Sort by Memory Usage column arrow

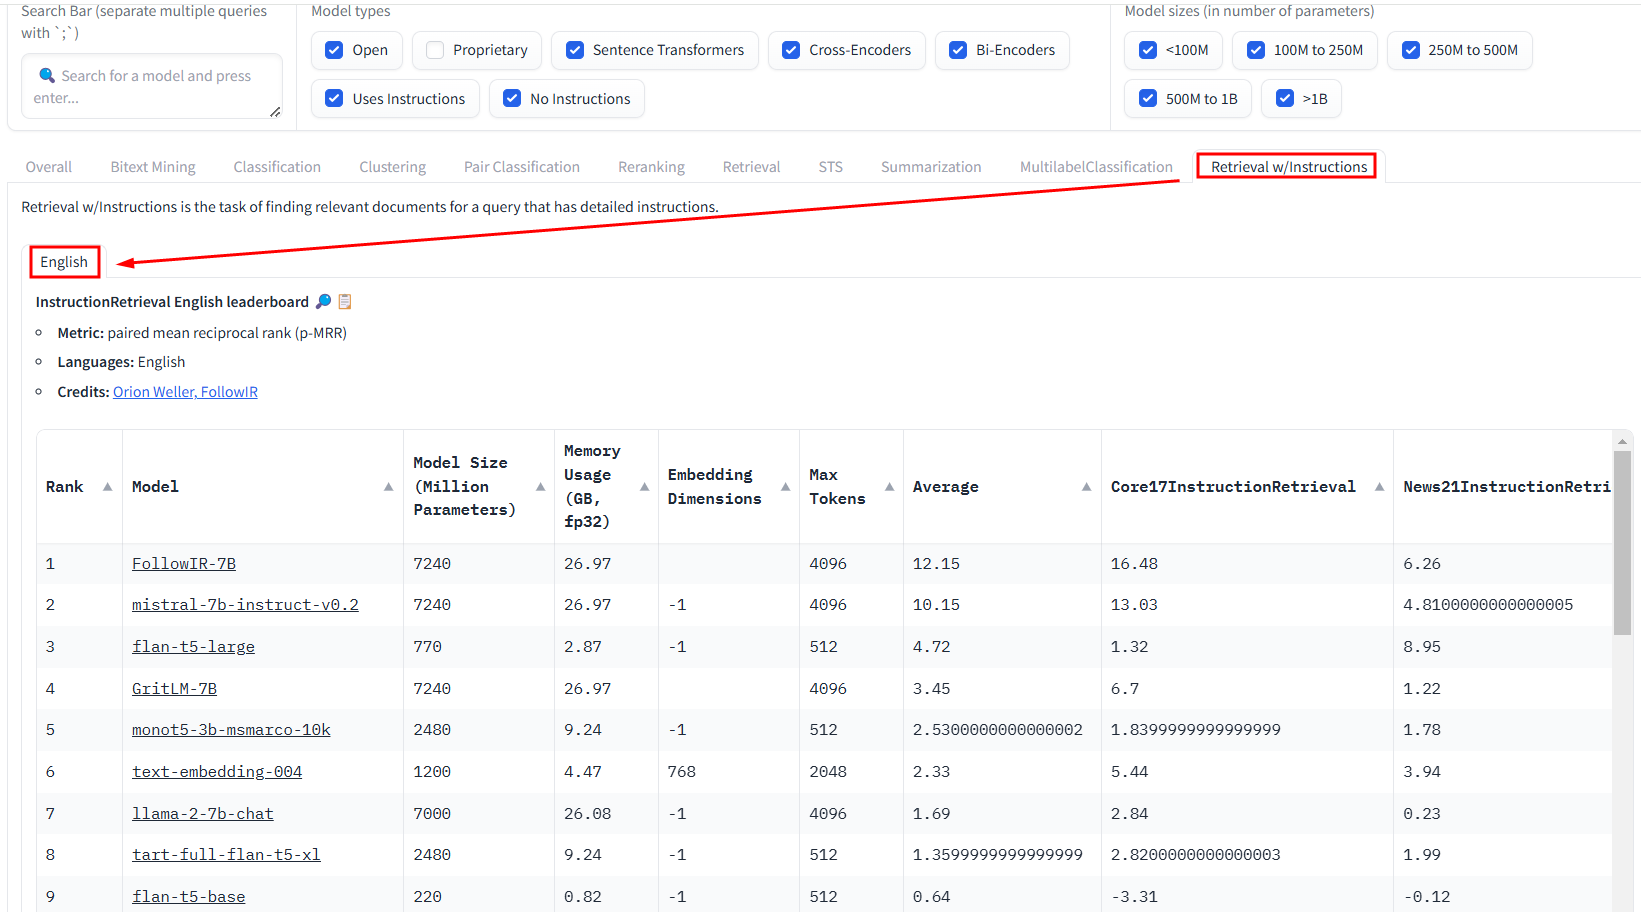(x=644, y=487)
